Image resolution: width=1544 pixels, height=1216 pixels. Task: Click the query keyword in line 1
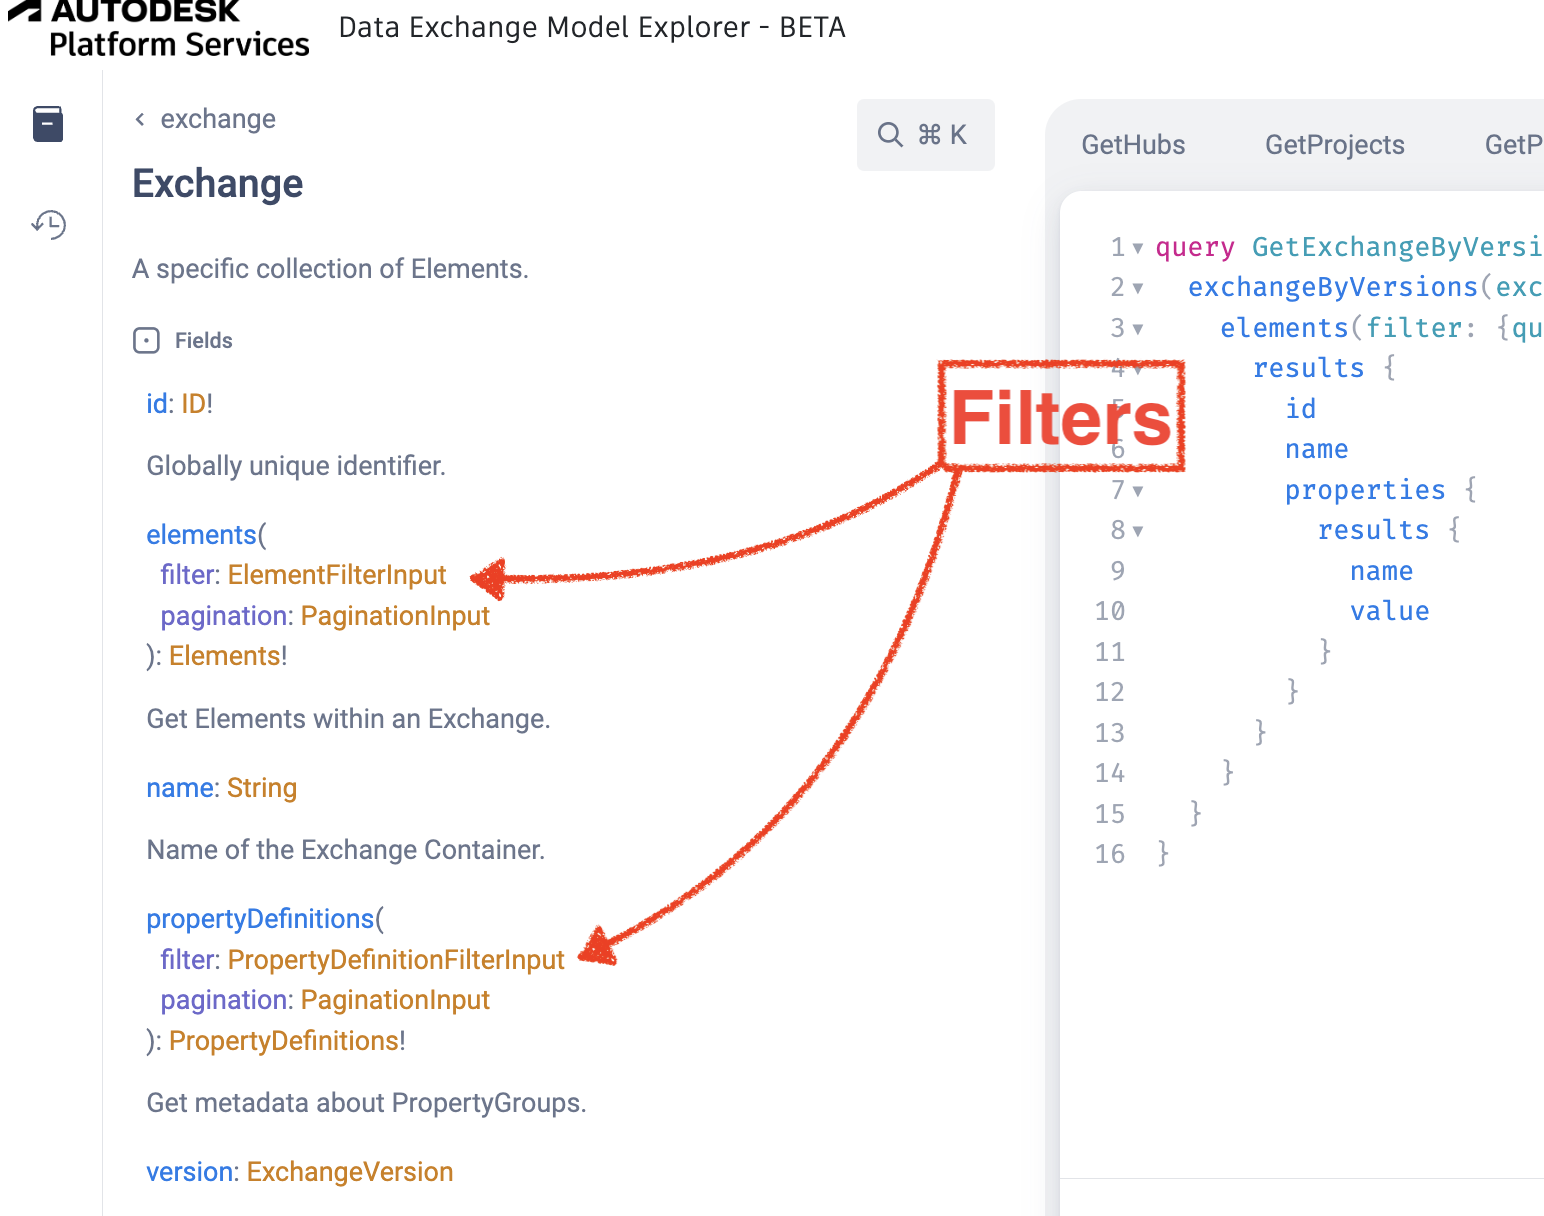[x=1195, y=247]
